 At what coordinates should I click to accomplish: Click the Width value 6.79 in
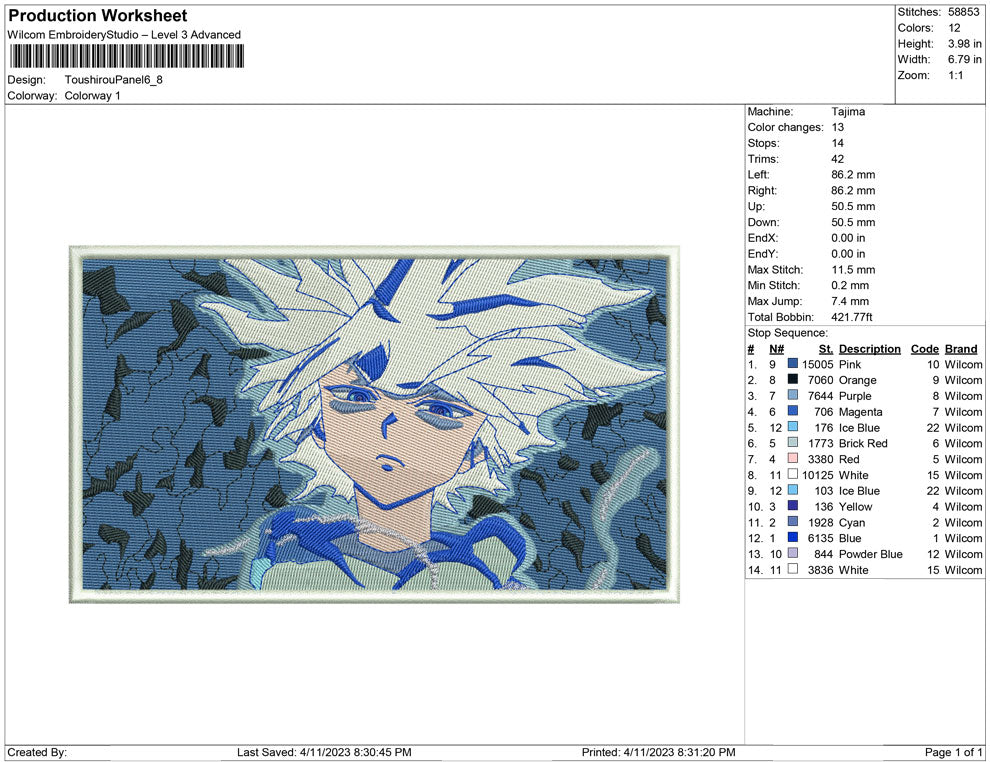point(965,59)
